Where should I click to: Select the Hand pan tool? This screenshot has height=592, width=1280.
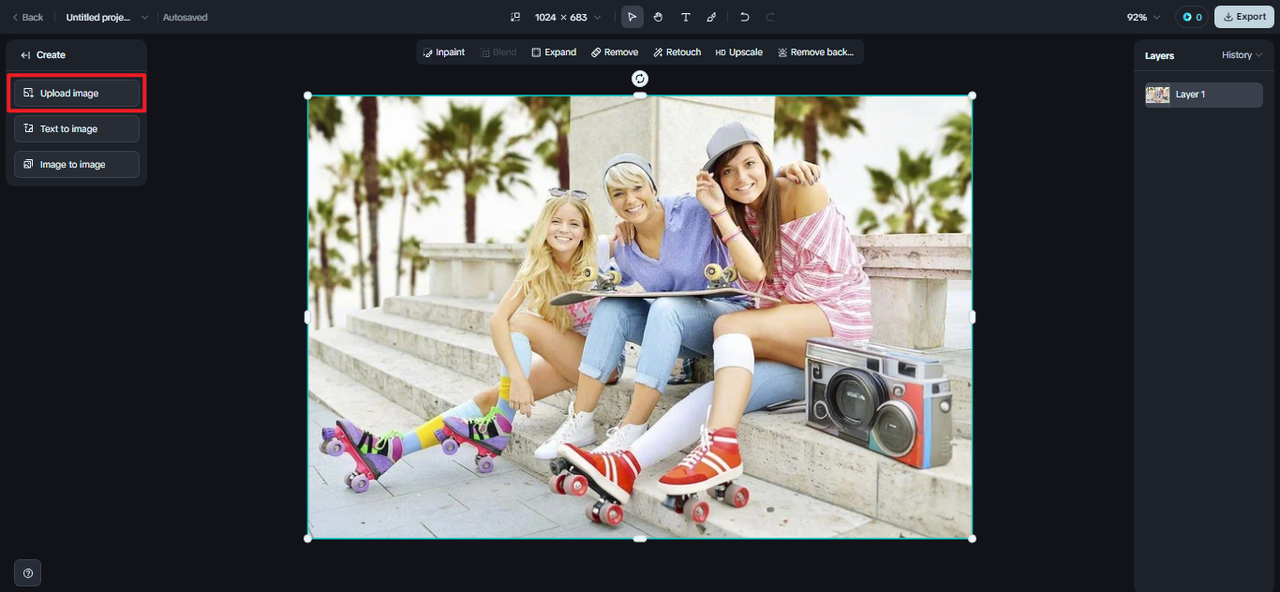pyautogui.click(x=658, y=17)
